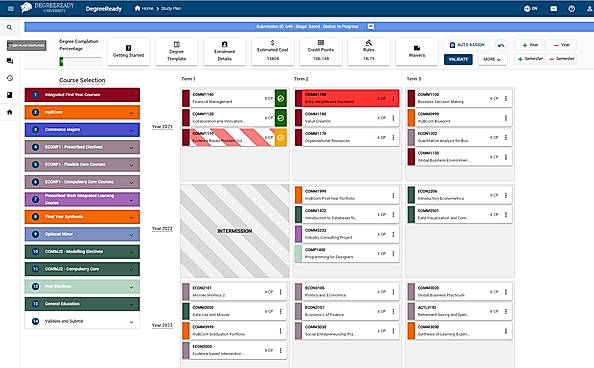Viewport: 594px width, 368px height.
Task: Open the Degree Template tab
Action: point(177,52)
